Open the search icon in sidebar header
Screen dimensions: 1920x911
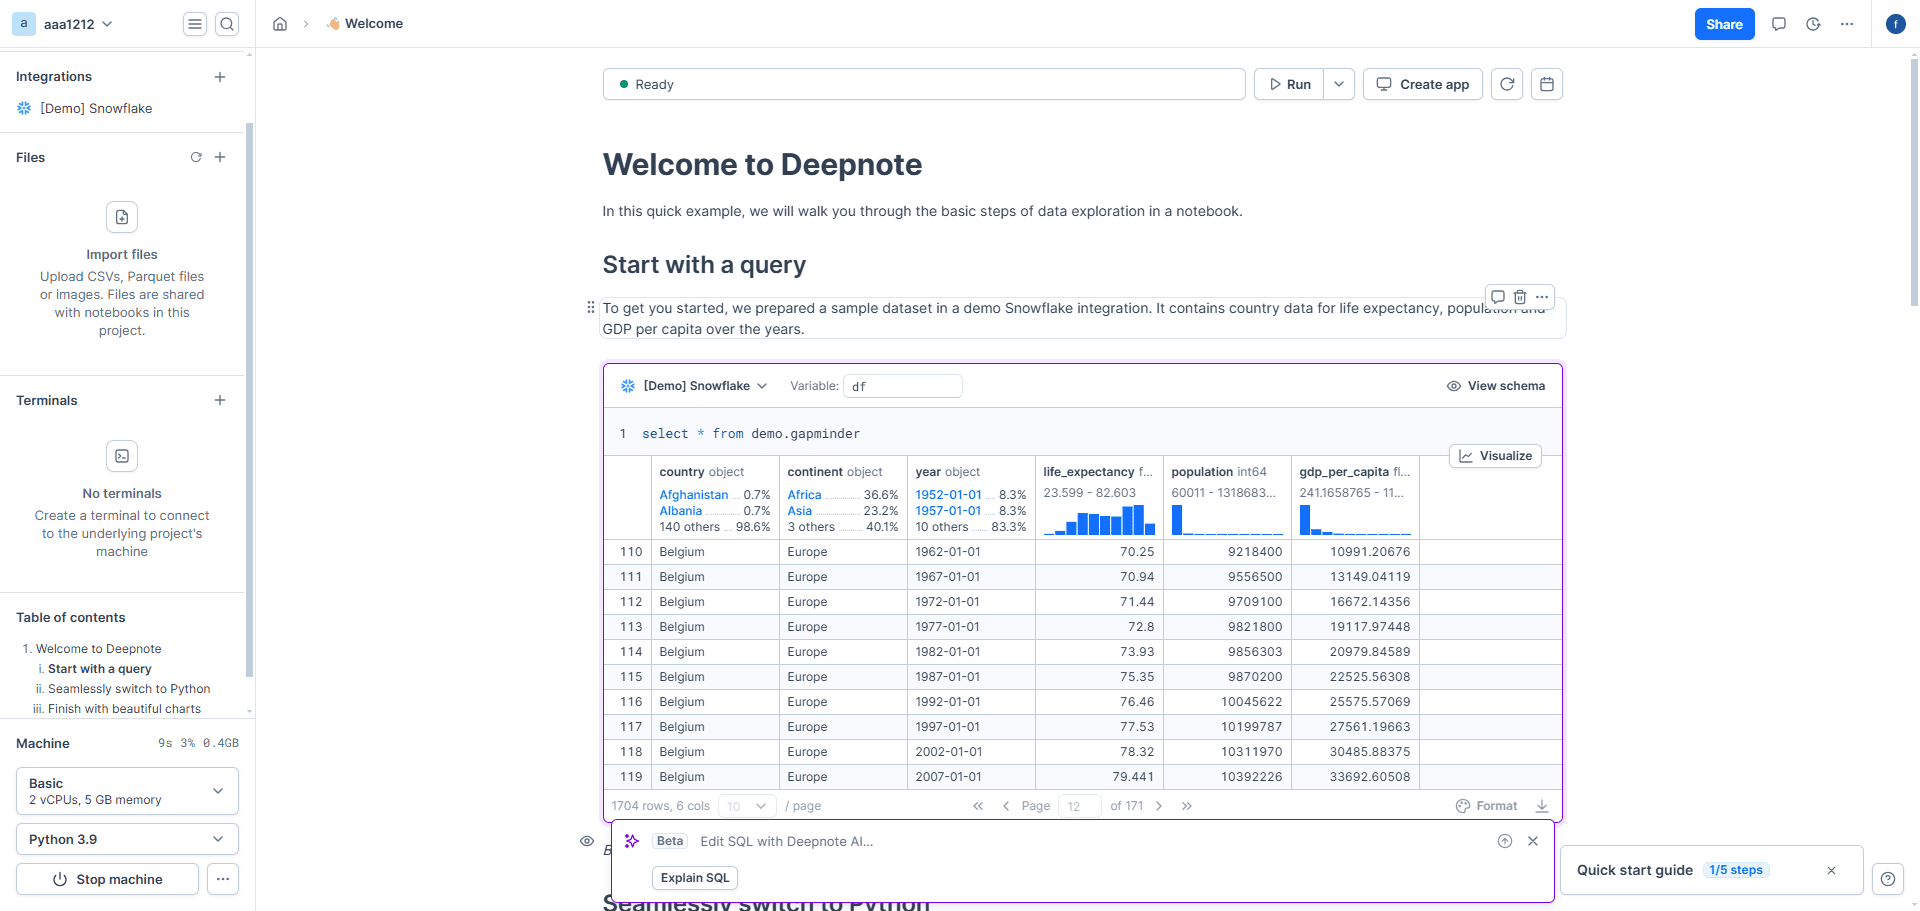click(227, 24)
